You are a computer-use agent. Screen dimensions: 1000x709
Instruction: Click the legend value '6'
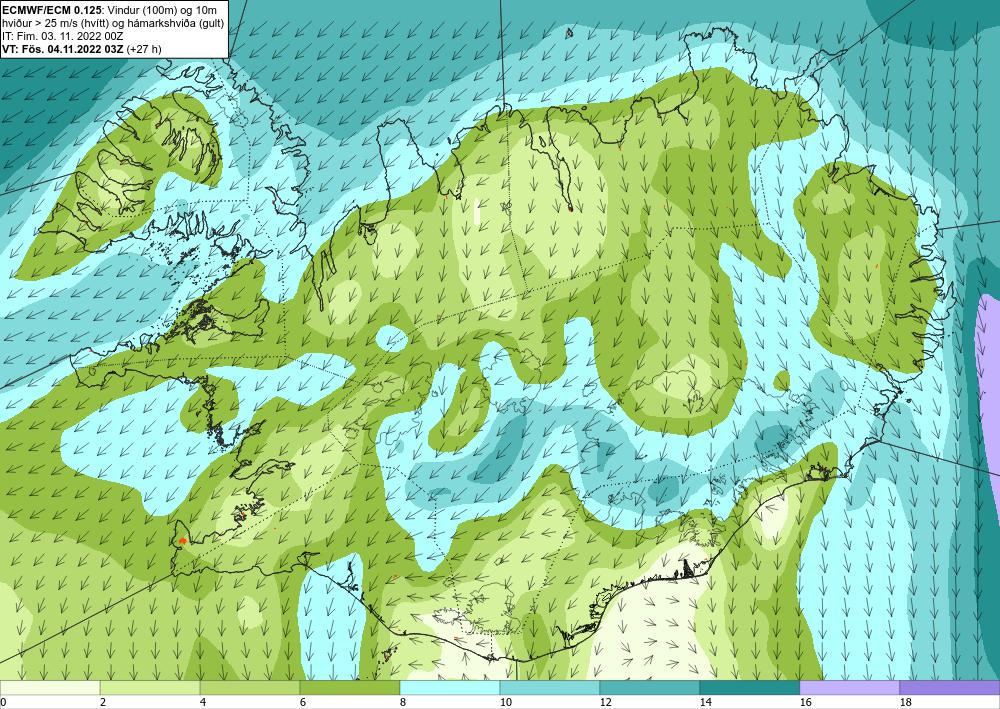pos(302,703)
